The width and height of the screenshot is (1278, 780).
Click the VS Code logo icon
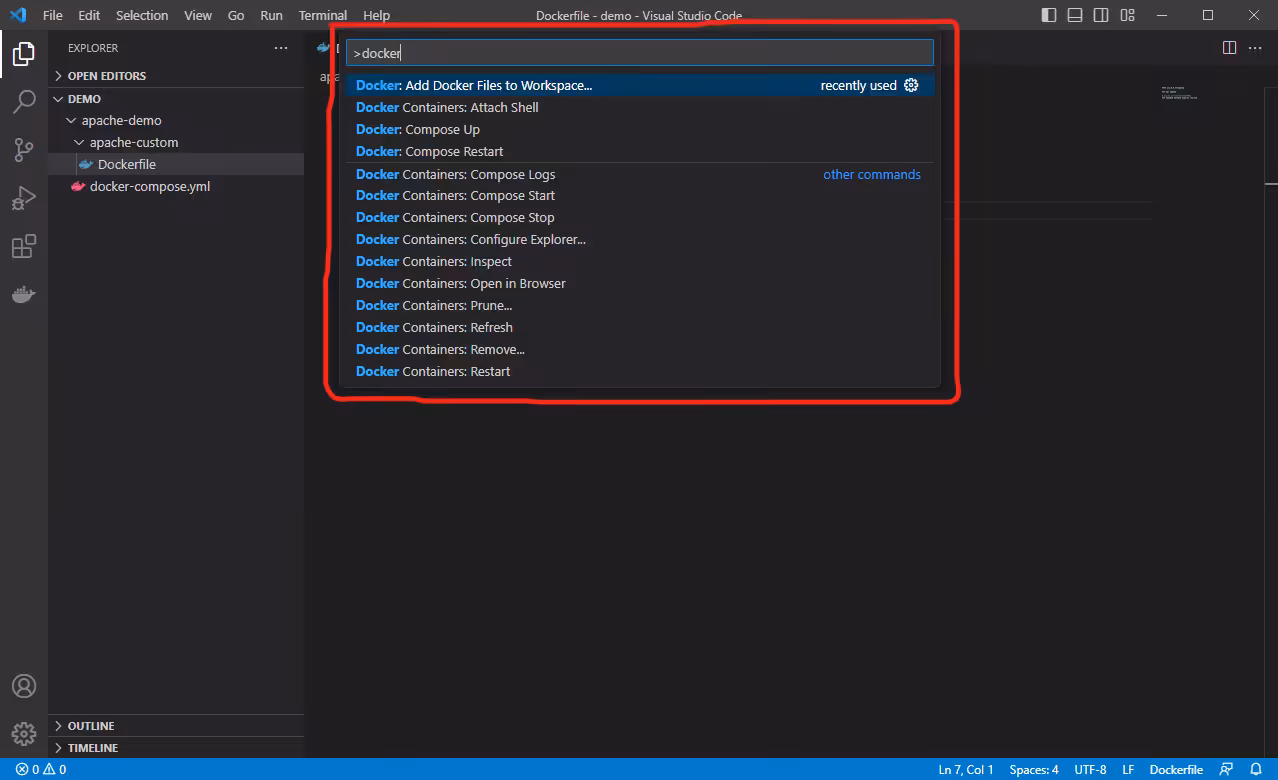pyautogui.click(x=17, y=15)
